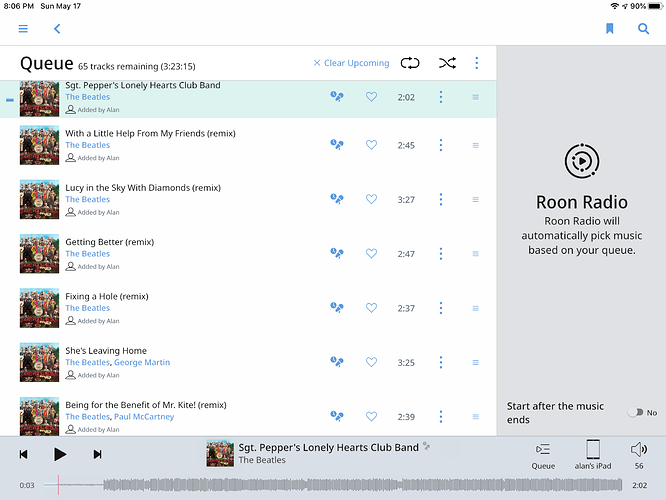
Task: Click reorder handle for Lucy in the Sky With Diamonds
Action: [476, 200]
